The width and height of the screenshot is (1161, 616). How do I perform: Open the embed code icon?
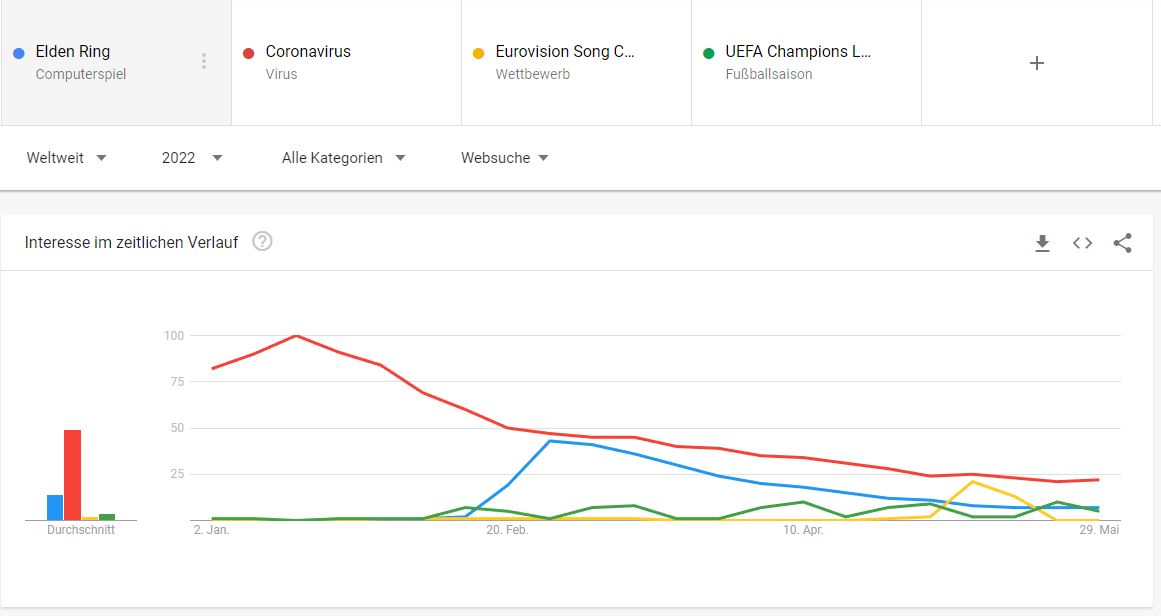1083,243
